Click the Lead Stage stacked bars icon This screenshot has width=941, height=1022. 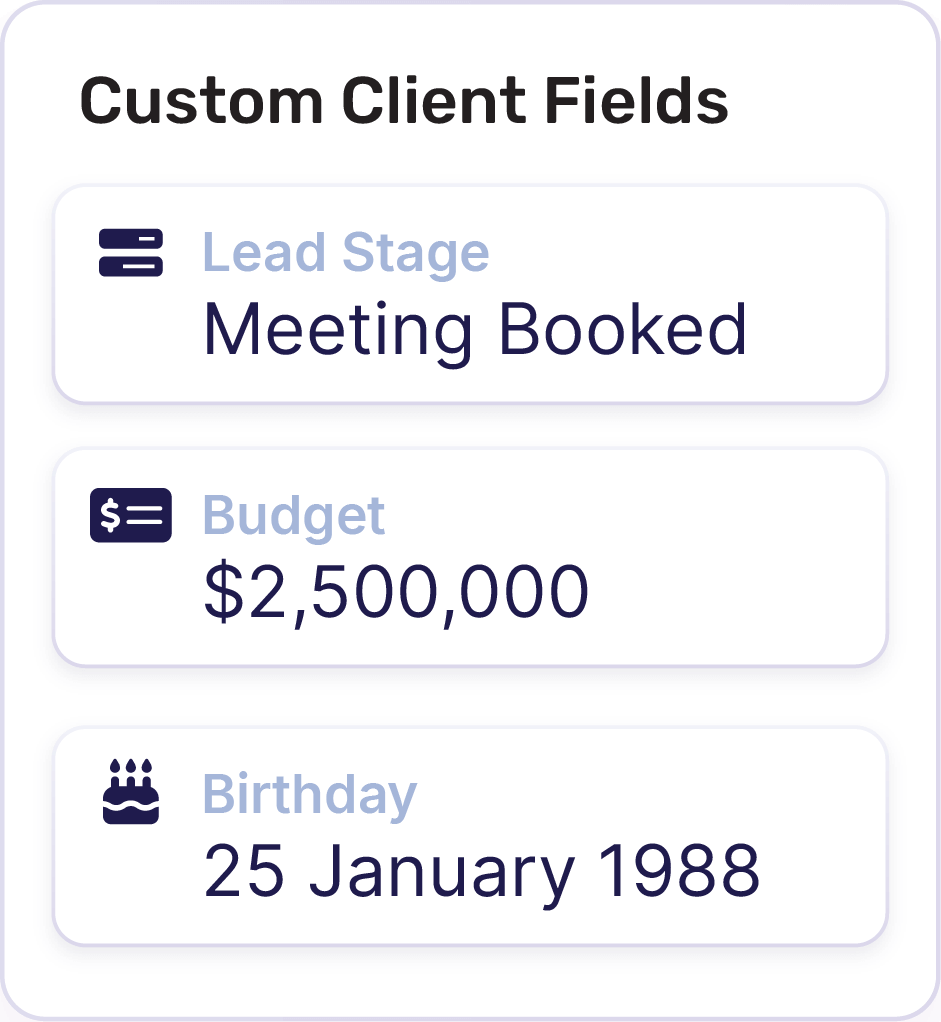[131, 253]
